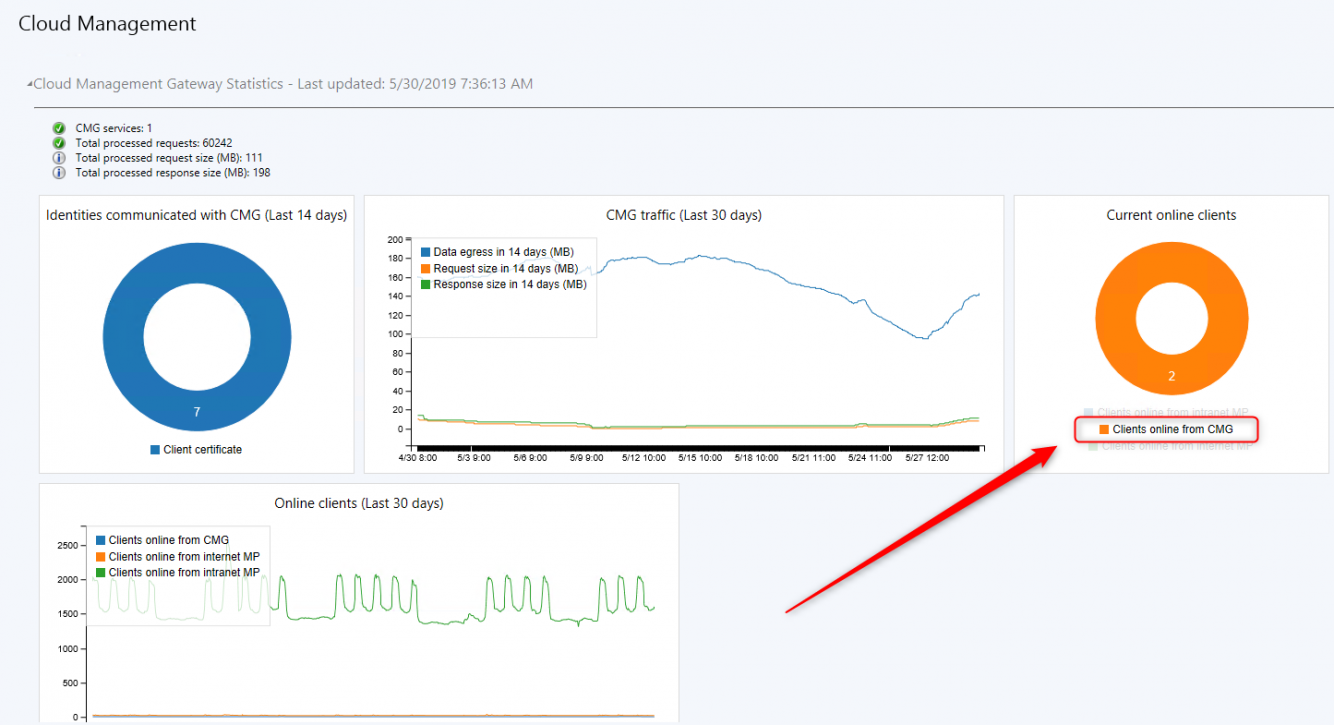
Task: Select the Client certificate legend label
Action: 203,449
